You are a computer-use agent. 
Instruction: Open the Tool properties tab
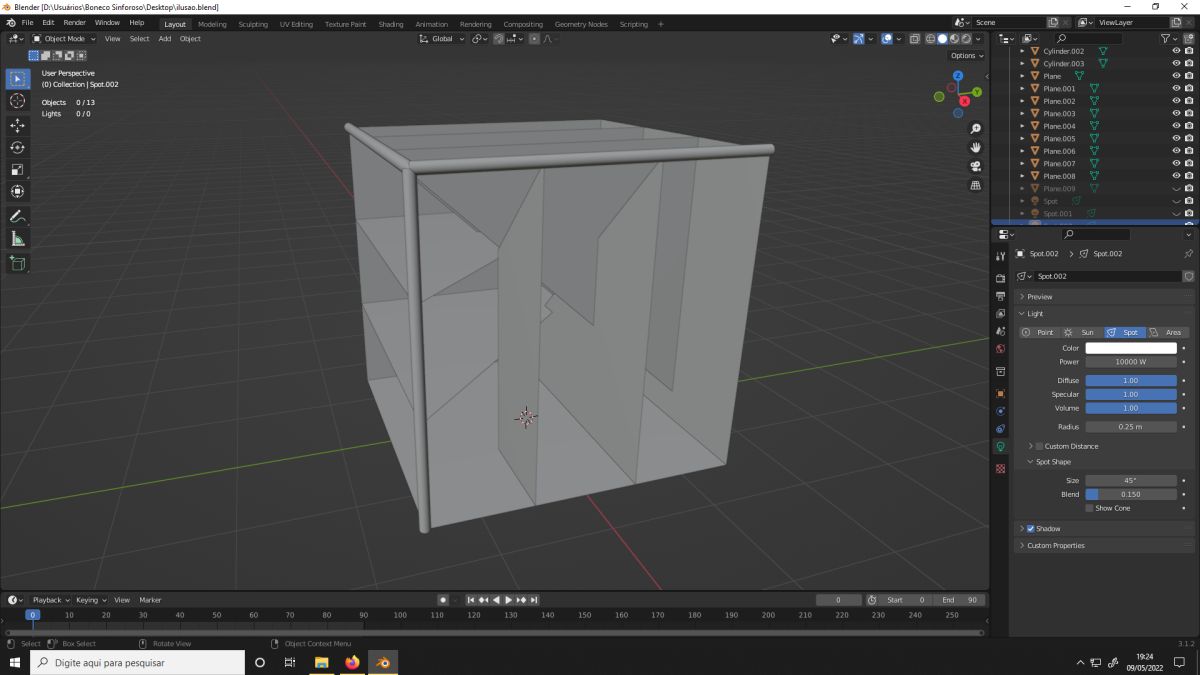coord(1000,256)
